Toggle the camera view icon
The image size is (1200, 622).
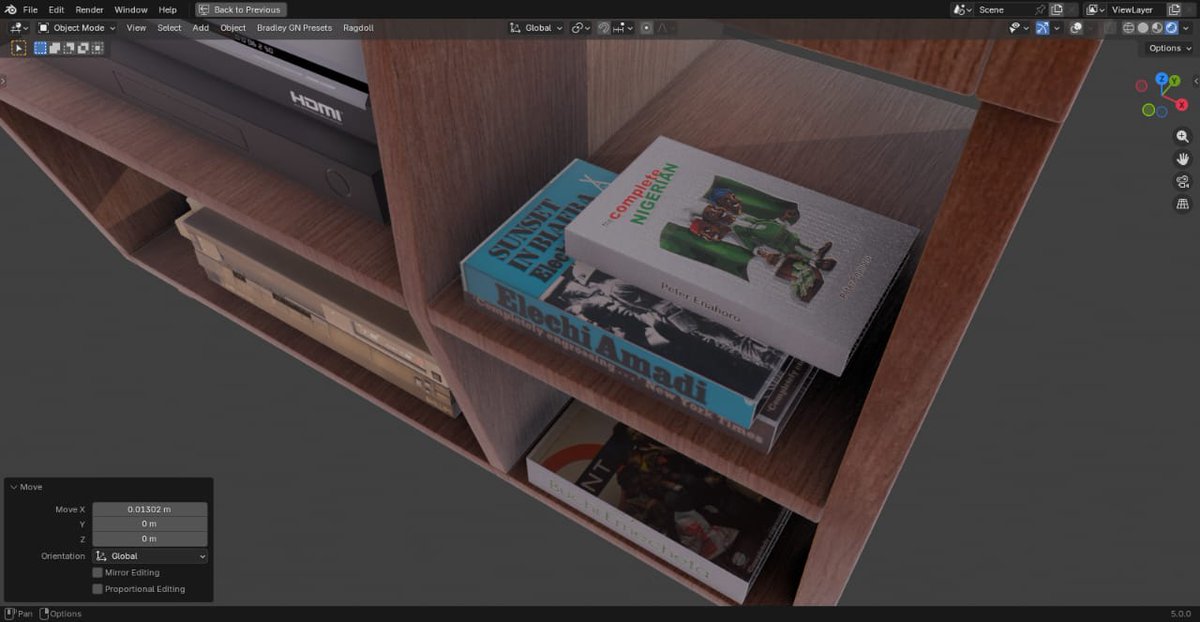[1183, 181]
